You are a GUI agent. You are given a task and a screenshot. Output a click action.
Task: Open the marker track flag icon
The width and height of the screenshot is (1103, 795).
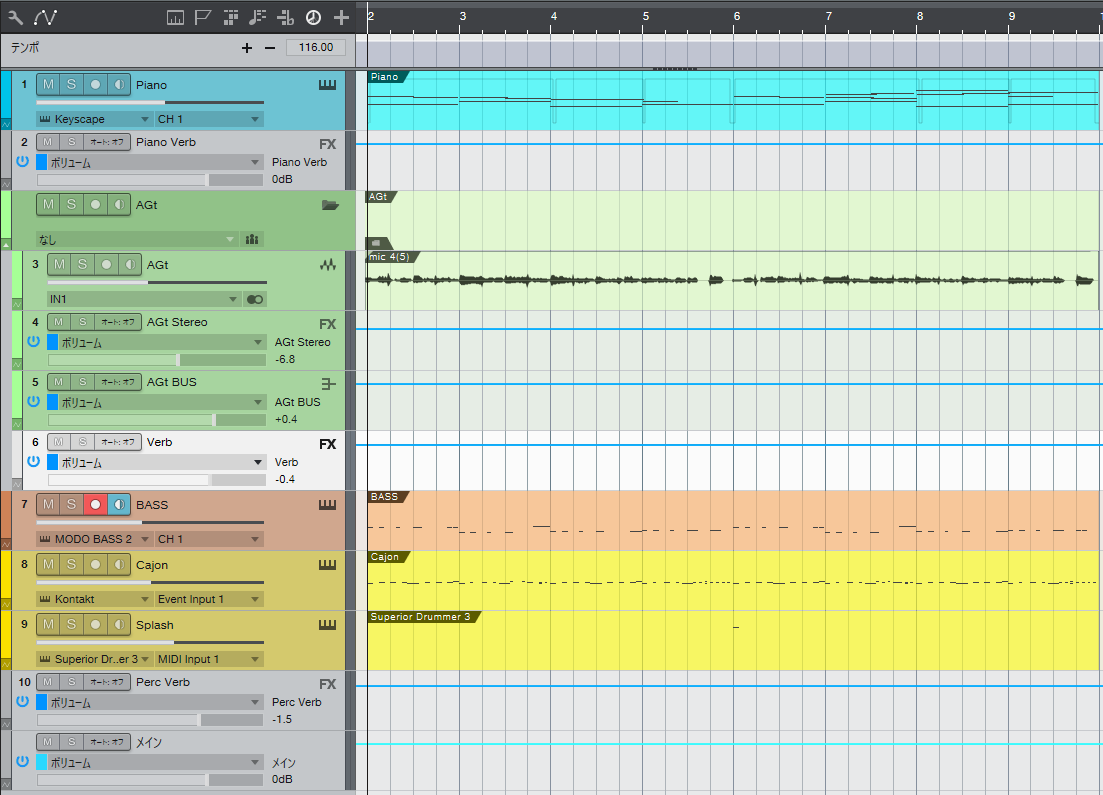click(x=203, y=18)
